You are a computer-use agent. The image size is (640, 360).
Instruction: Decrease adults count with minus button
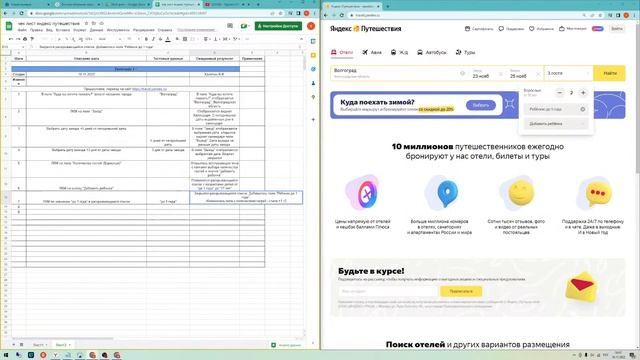pyautogui.click(x=560, y=93)
